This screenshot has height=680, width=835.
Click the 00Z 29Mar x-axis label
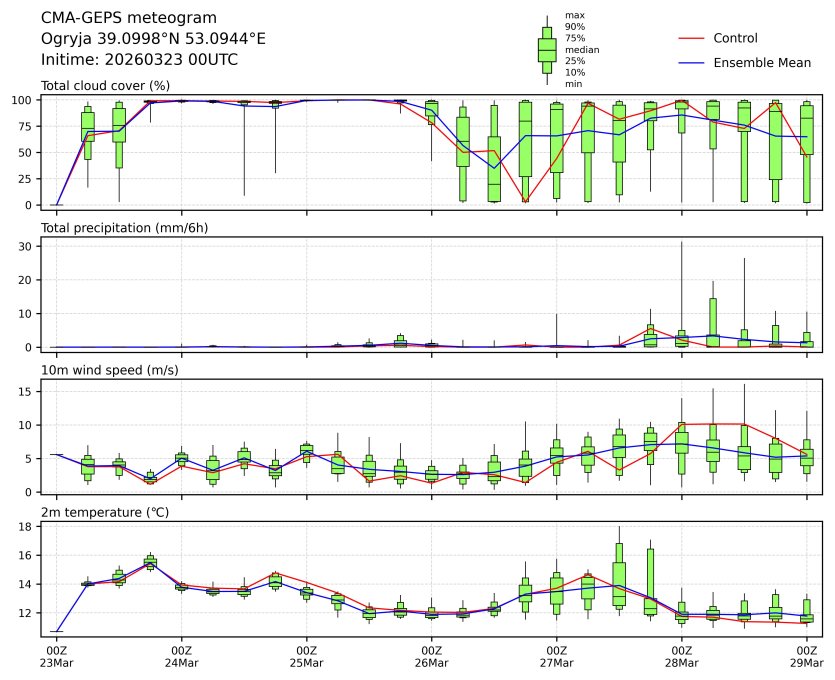tap(806, 656)
